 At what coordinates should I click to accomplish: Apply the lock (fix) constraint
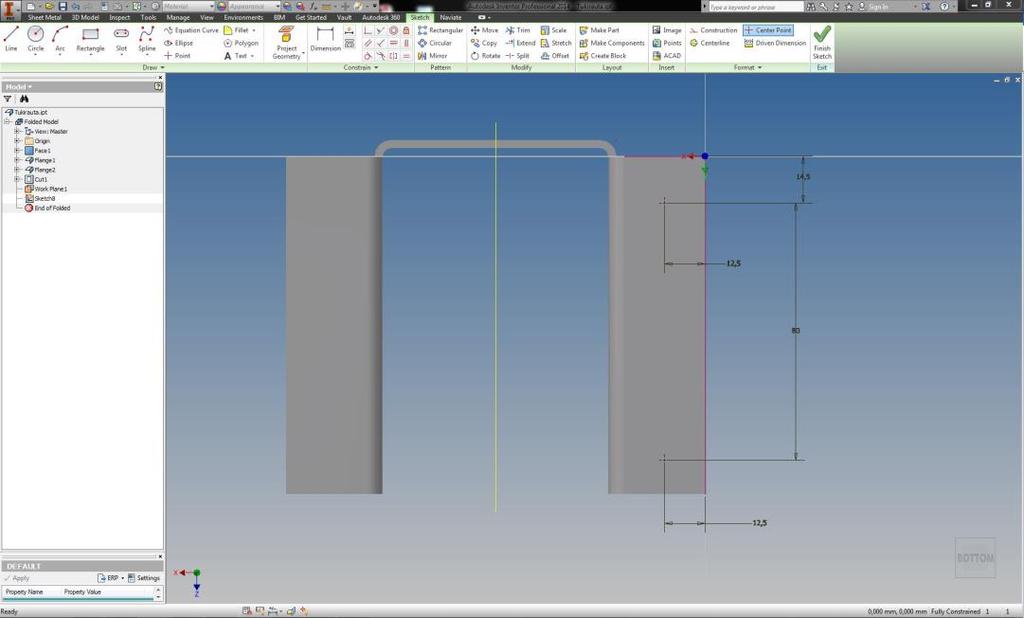(406, 30)
